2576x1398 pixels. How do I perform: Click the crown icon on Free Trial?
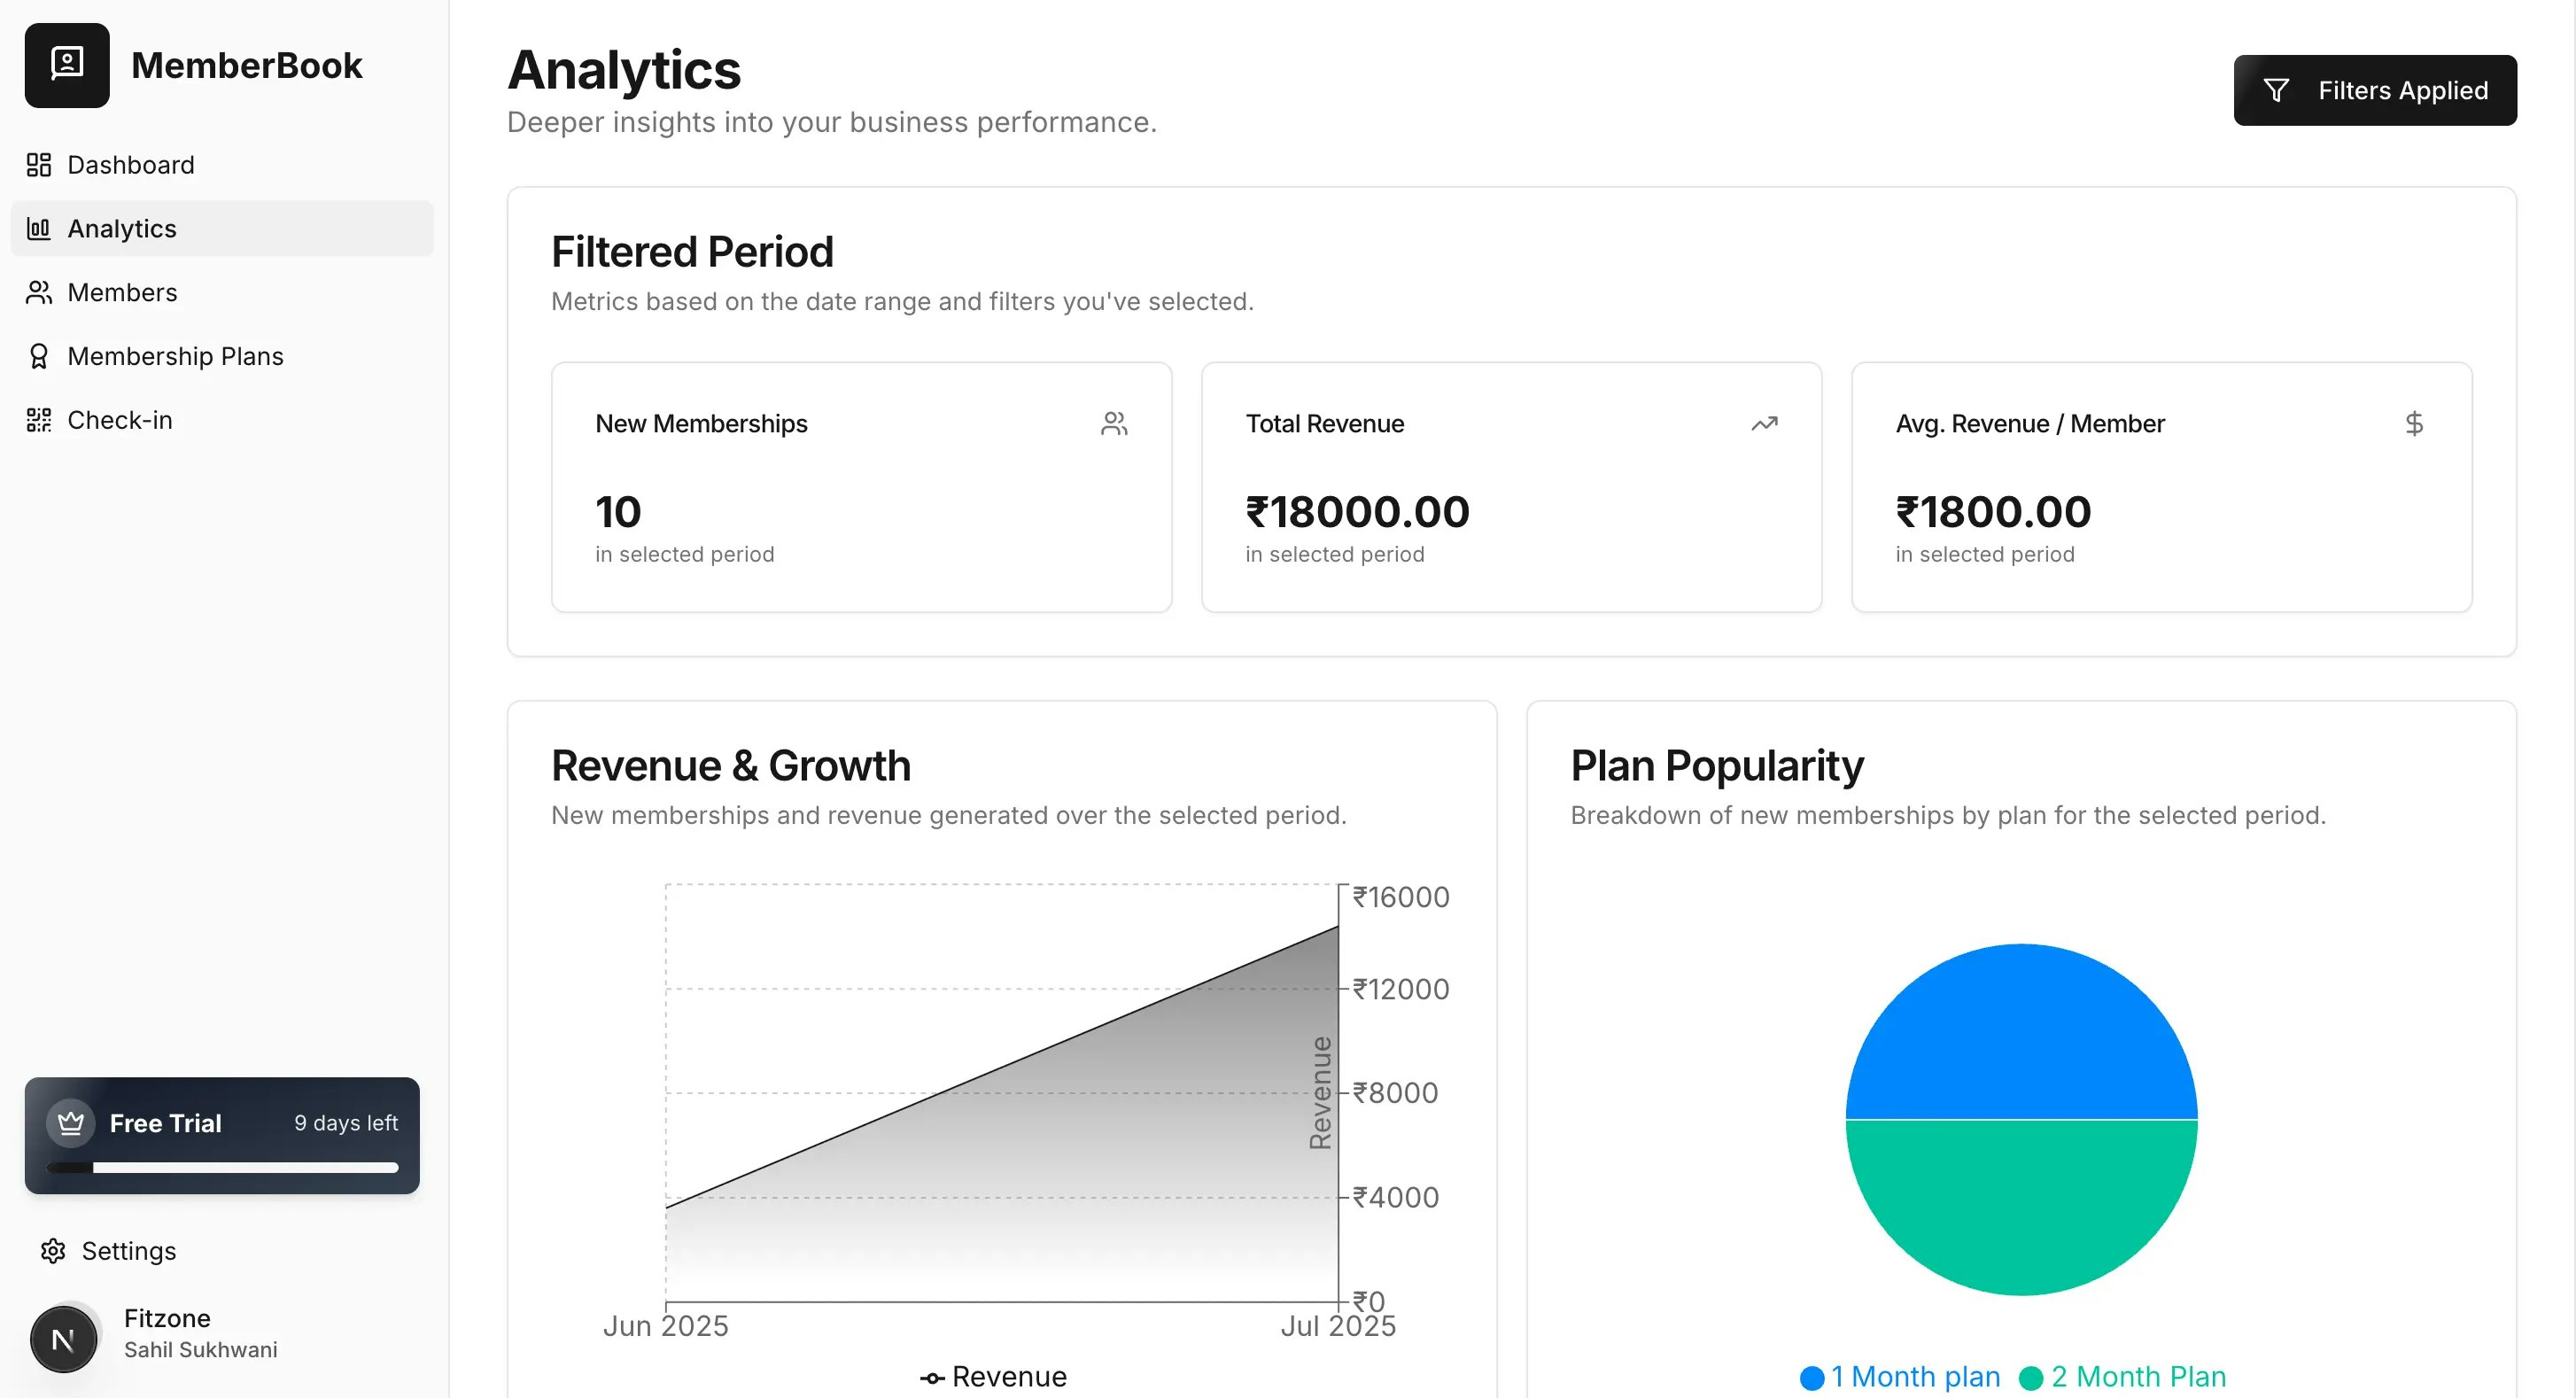[70, 1123]
